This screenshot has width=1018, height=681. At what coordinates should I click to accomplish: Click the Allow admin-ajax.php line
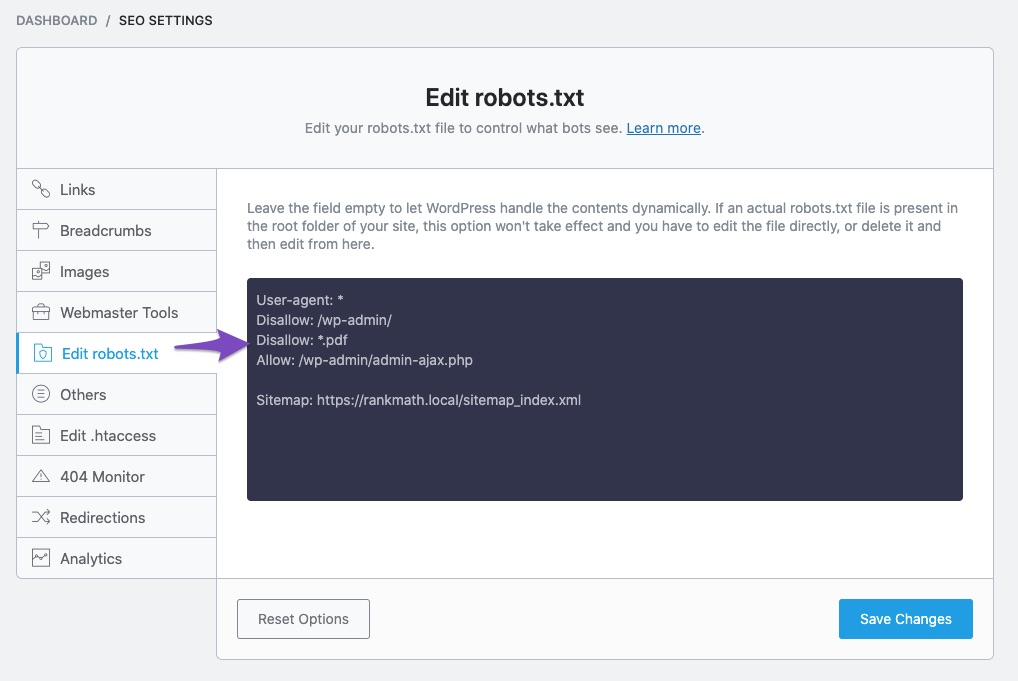[364, 360]
